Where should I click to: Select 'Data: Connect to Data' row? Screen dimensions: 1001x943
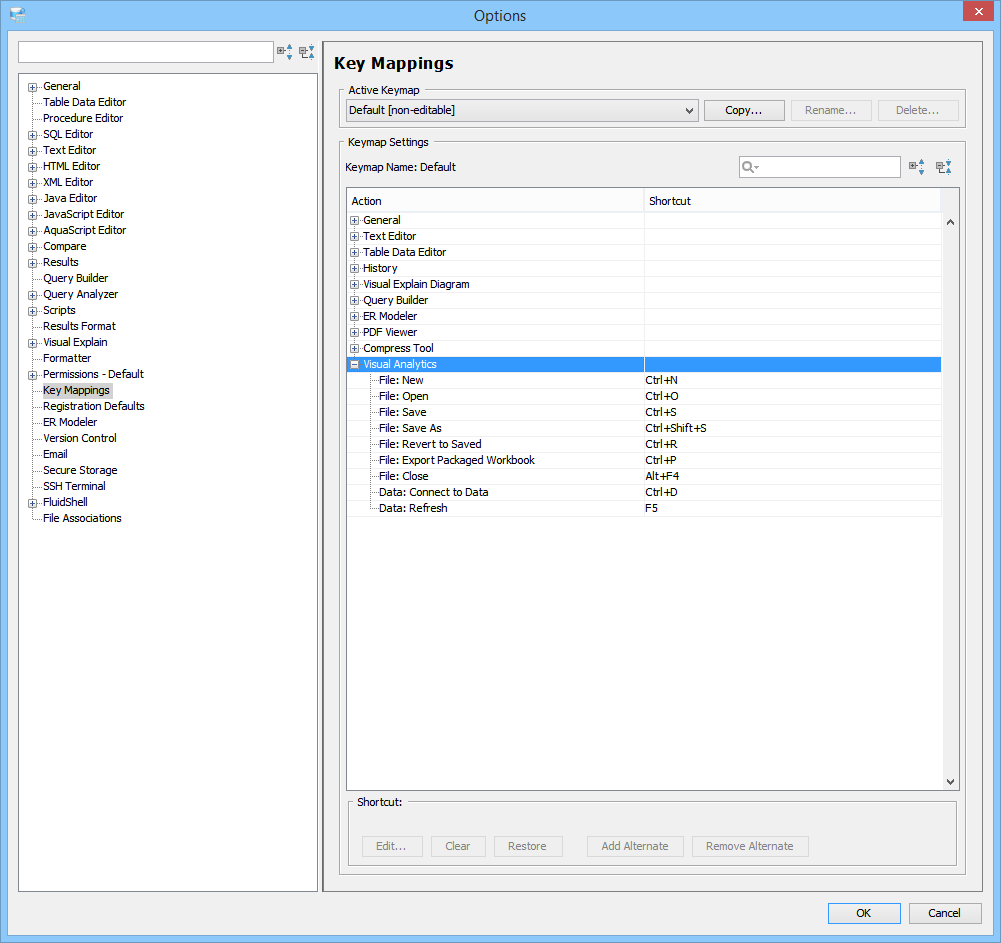[x=644, y=492]
